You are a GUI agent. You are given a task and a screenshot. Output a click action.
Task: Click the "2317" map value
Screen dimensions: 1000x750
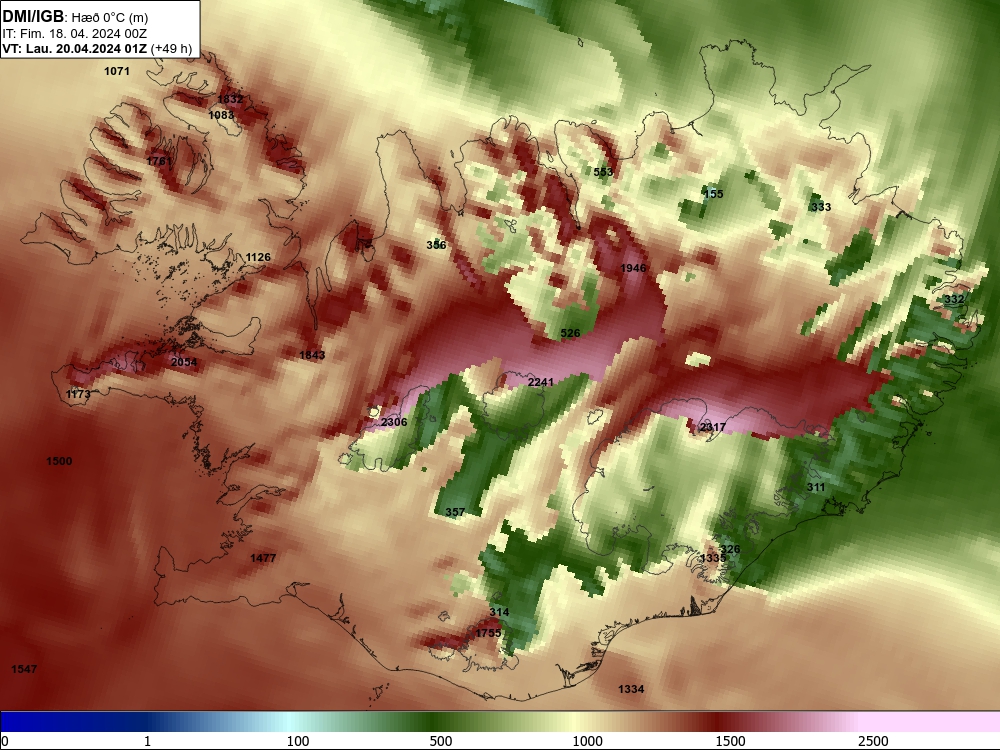[712, 427]
